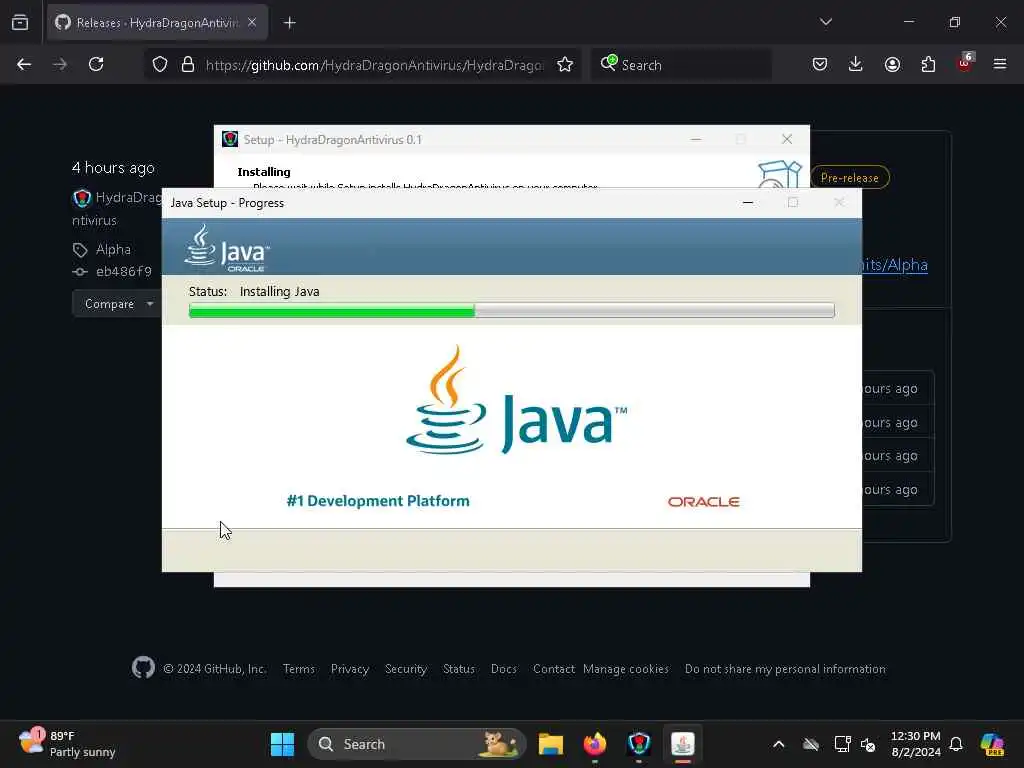Image resolution: width=1024 pixels, height=768 pixels.
Task: Close the Releases HydraDragonAntivirus tab
Action: (252, 22)
